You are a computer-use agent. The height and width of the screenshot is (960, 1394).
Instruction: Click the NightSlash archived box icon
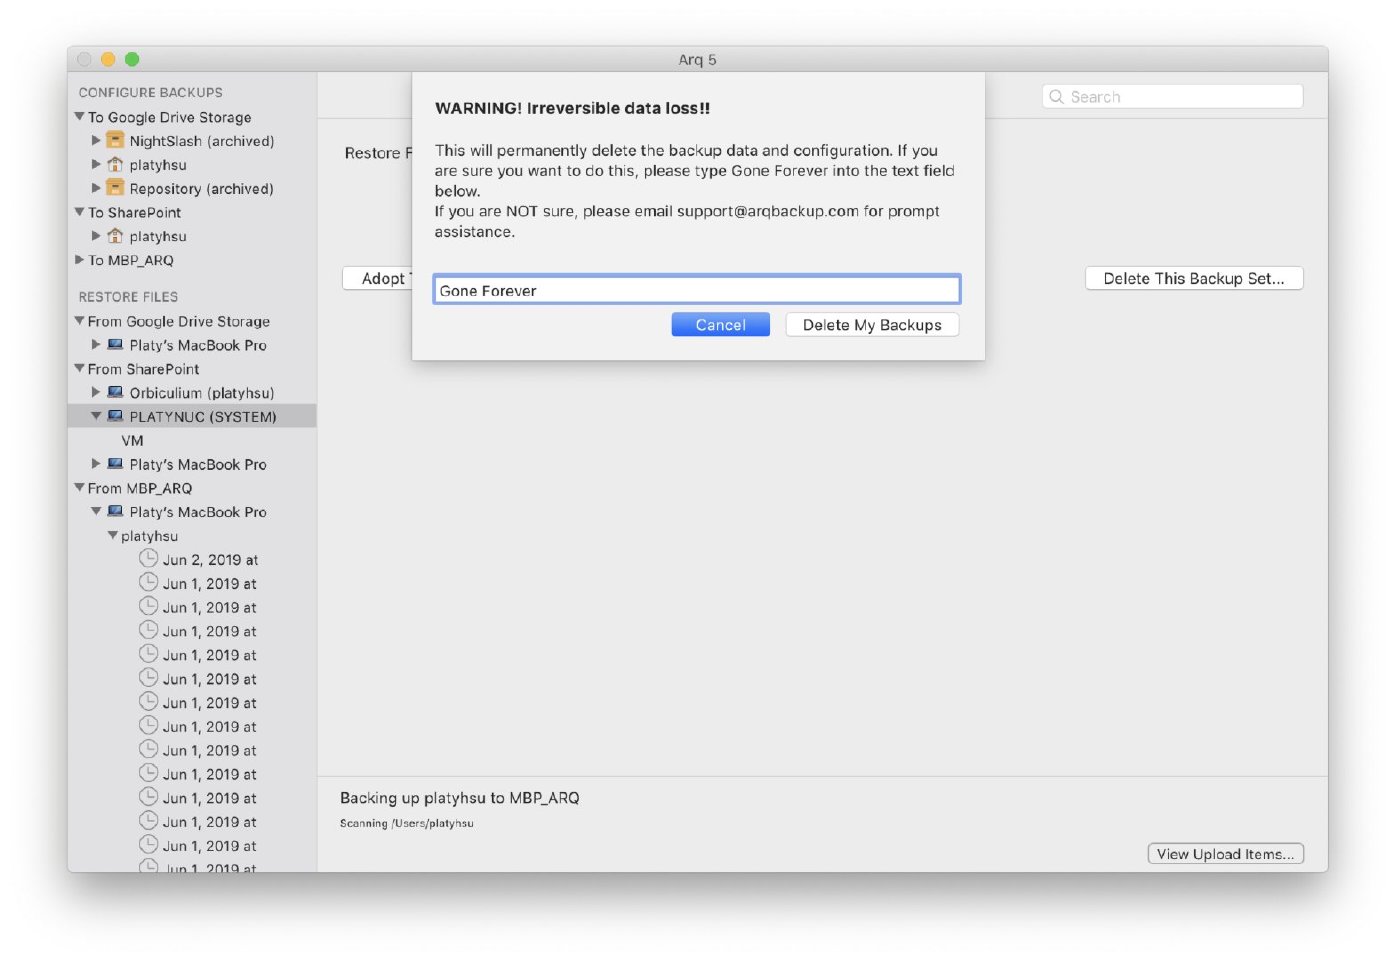(x=115, y=141)
